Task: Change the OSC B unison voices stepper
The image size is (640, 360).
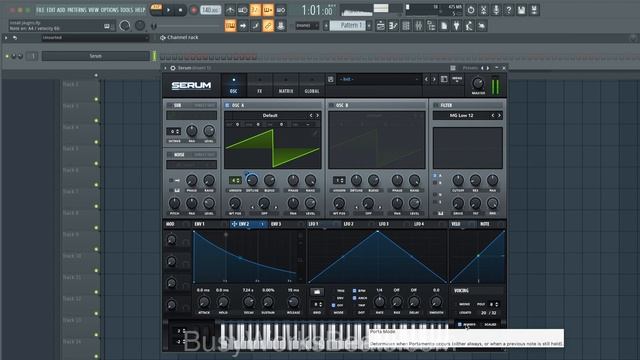Action: tap(339, 180)
